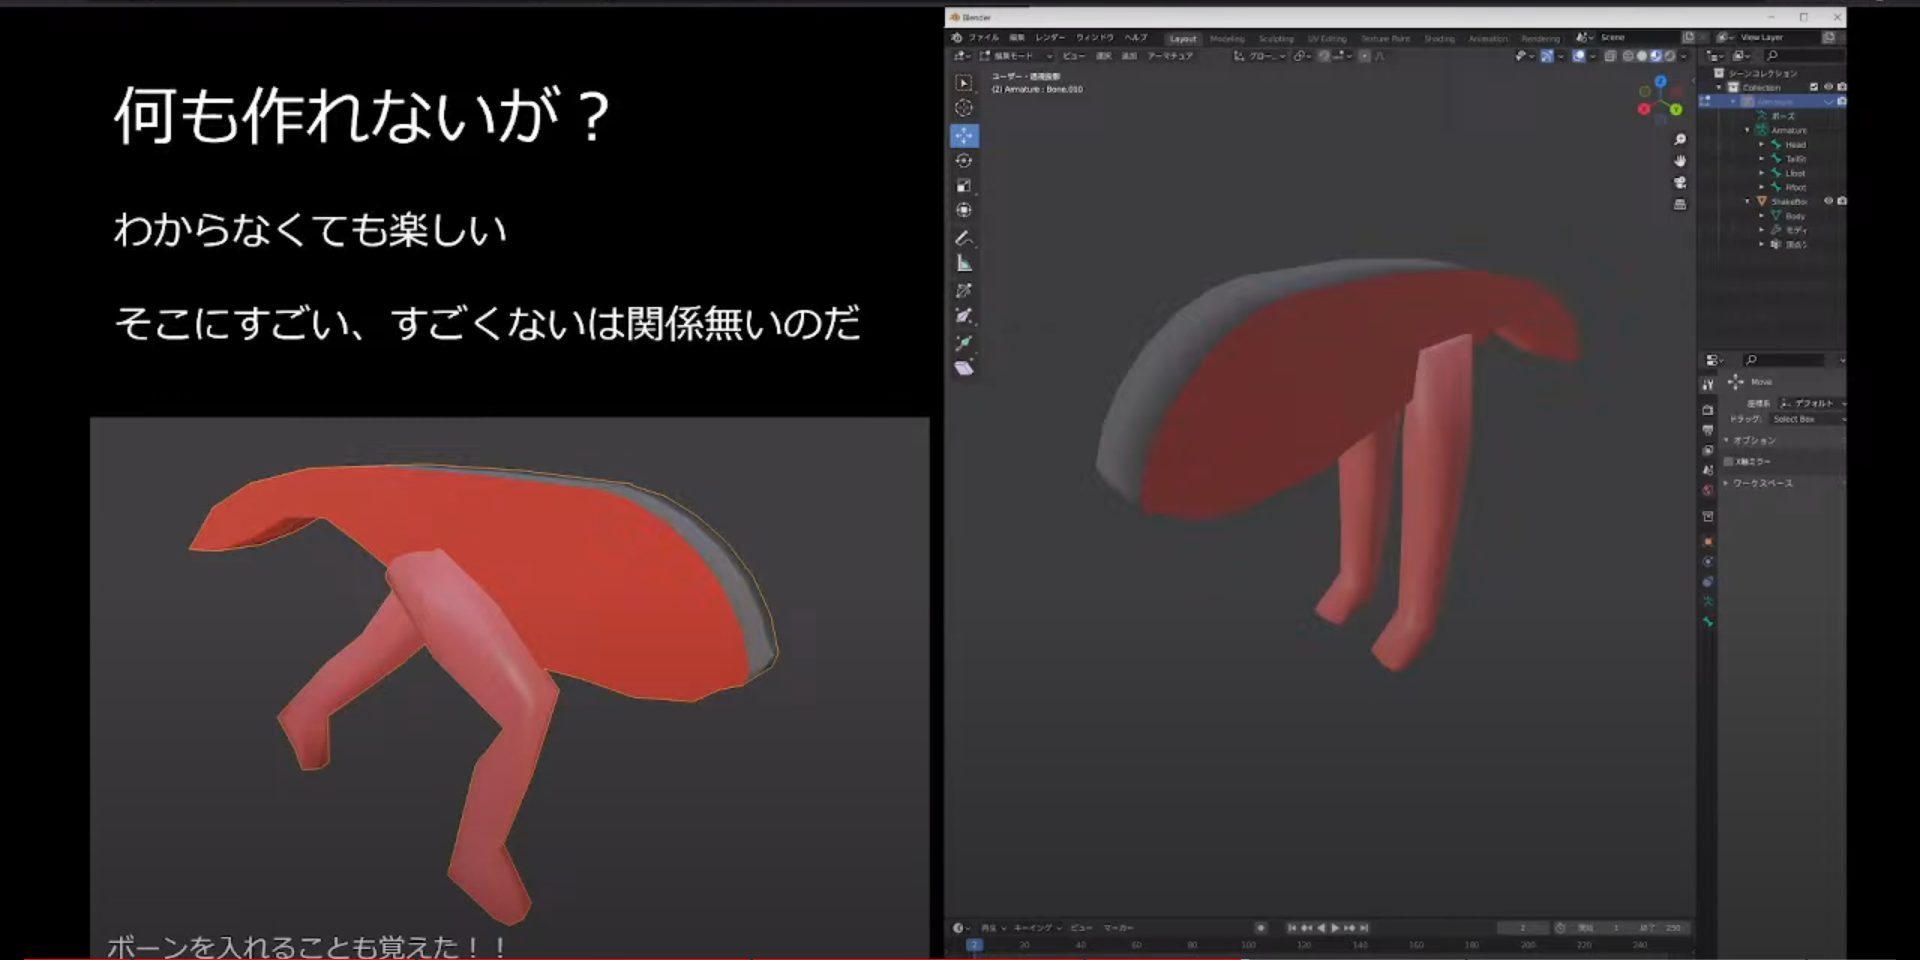Toggle camera view in viewport
1920x960 pixels.
[x=1680, y=183]
